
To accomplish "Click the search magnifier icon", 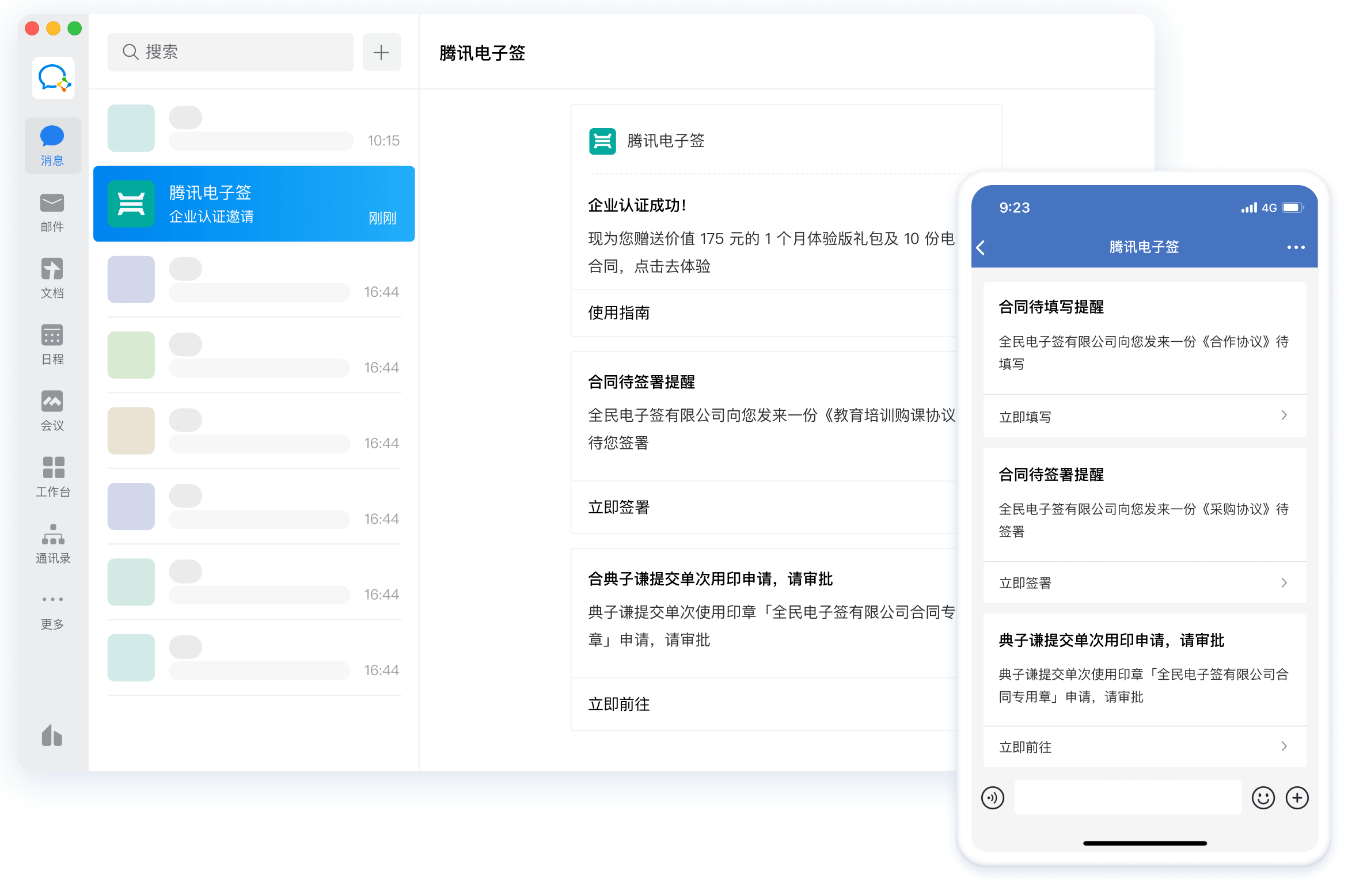I will pos(130,52).
